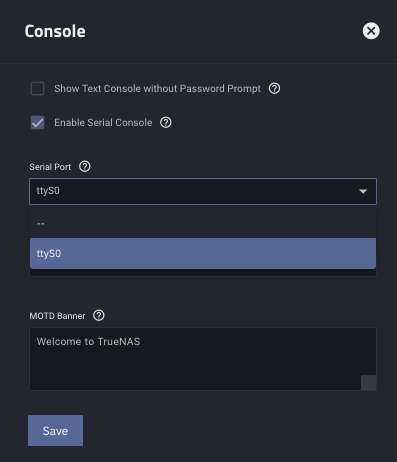Grab the MOTD Banner textarea resize handle
The width and height of the screenshot is (397, 462).
(369, 382)
